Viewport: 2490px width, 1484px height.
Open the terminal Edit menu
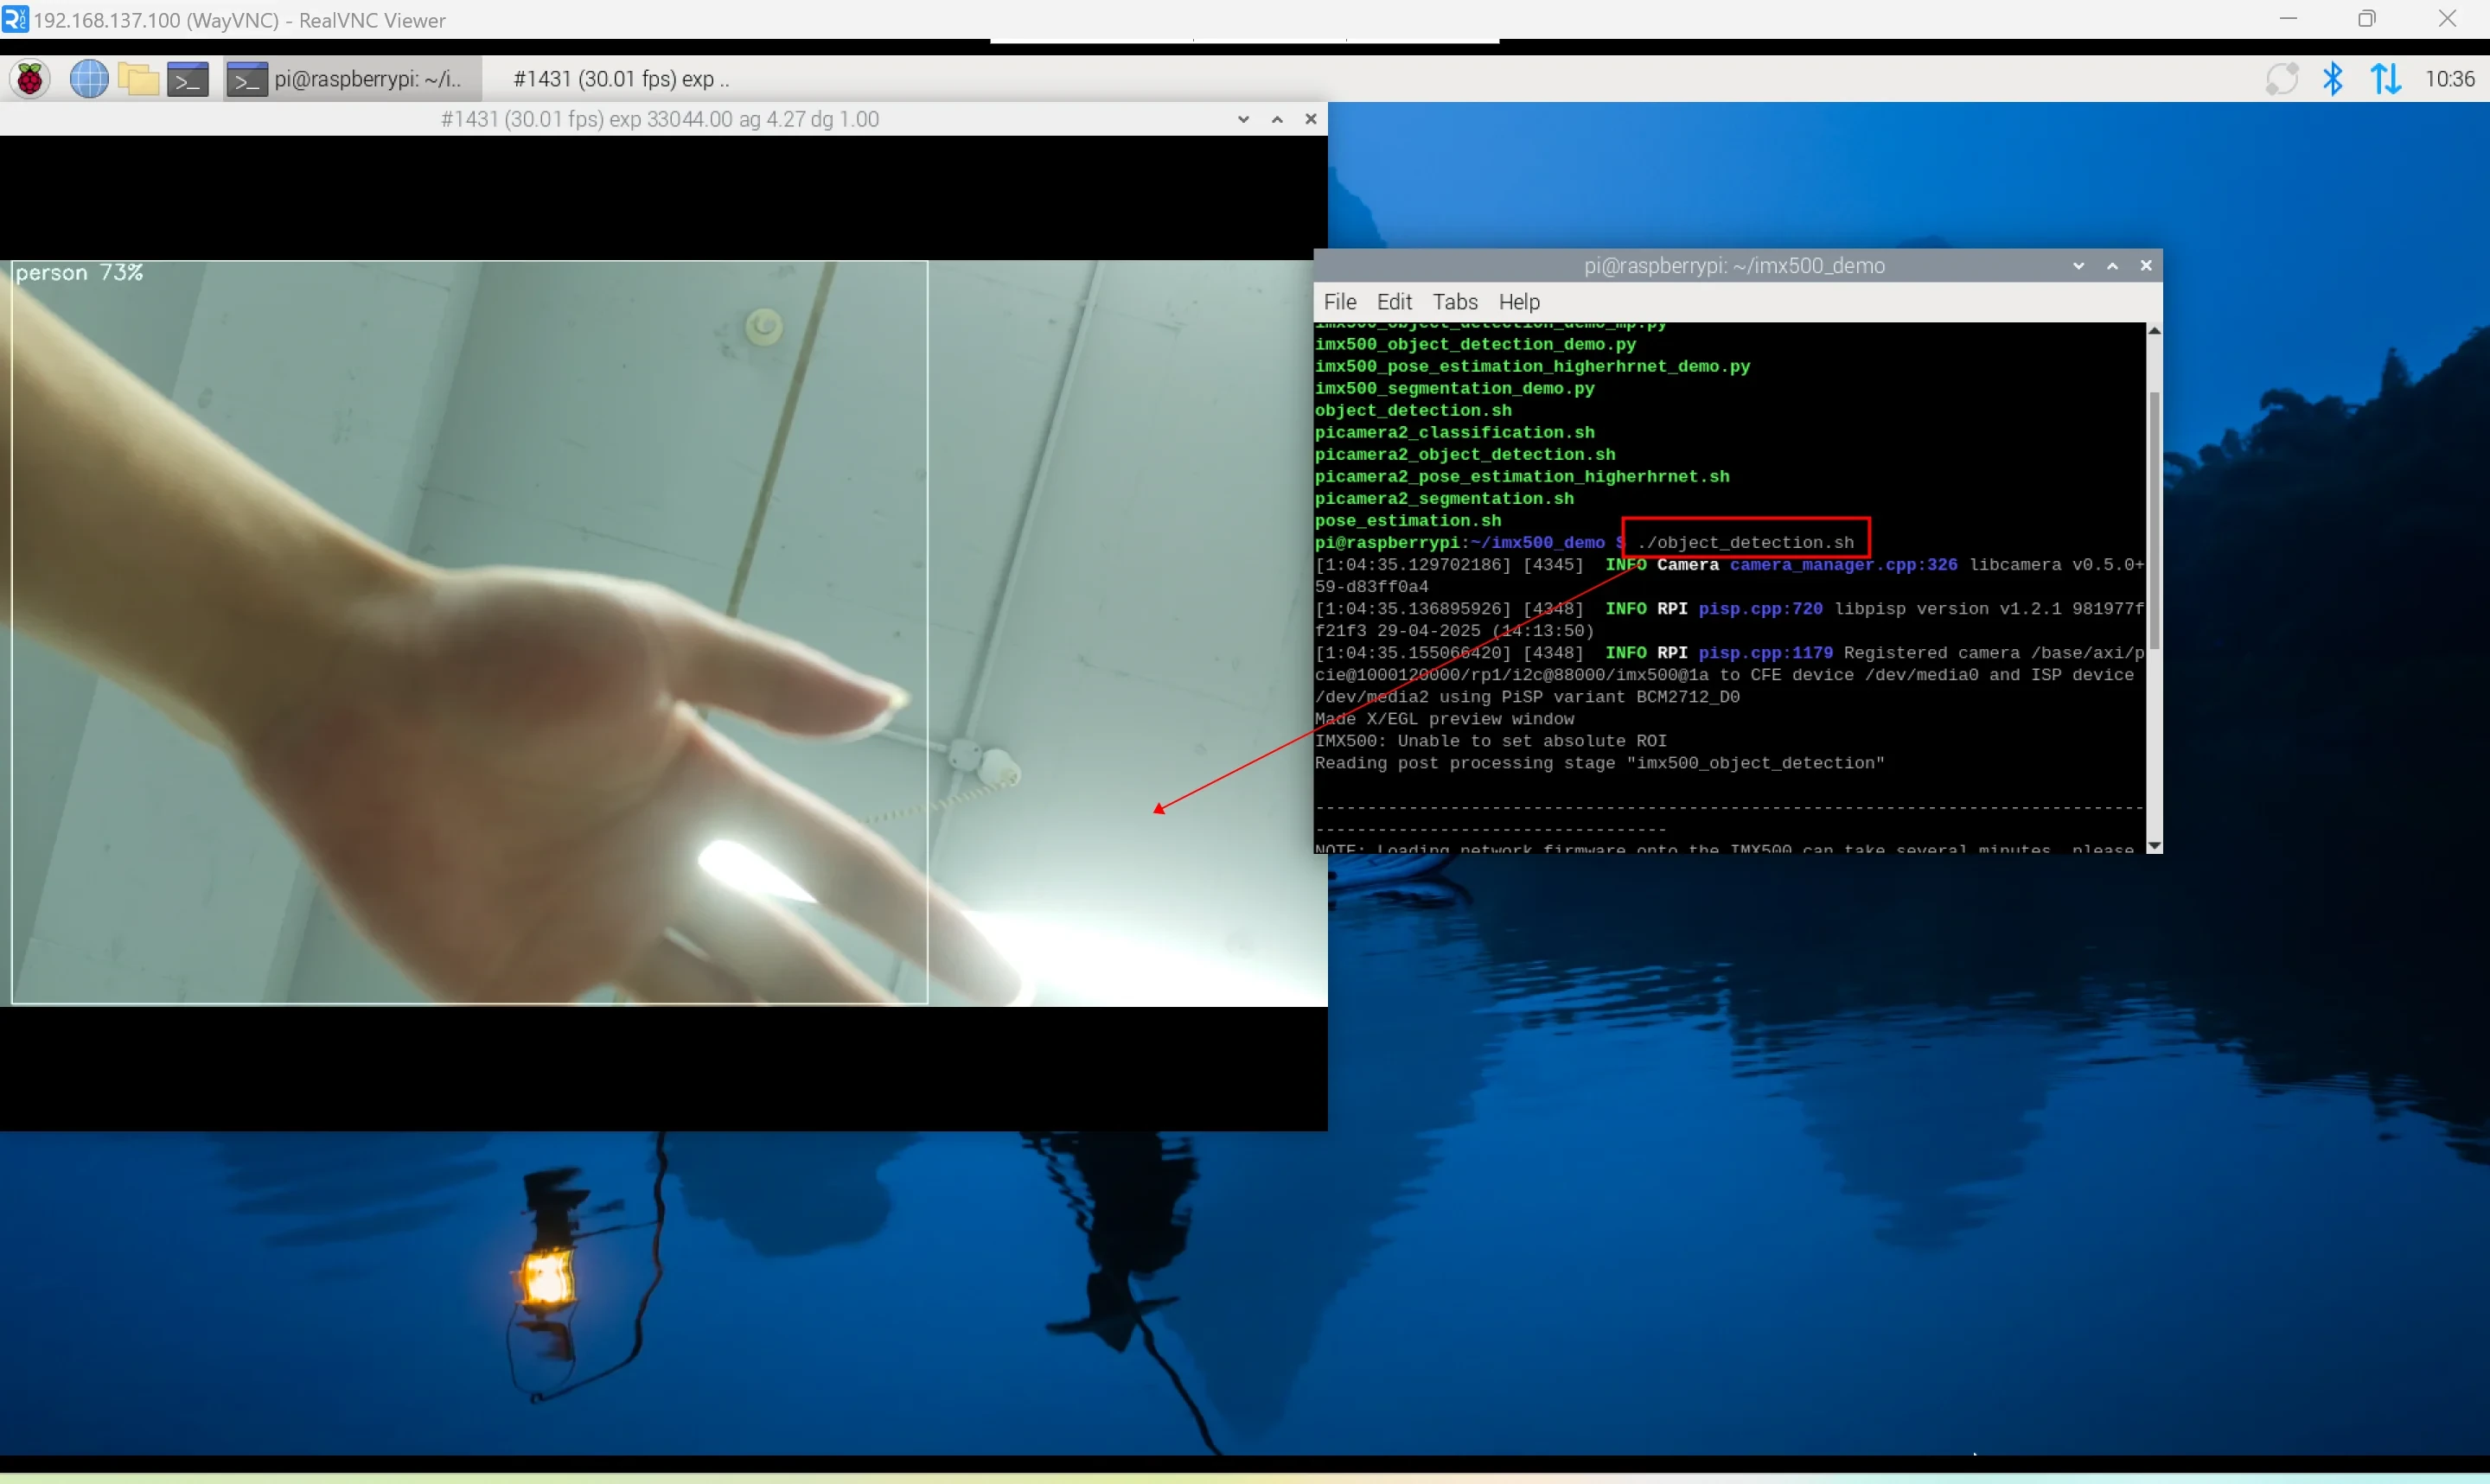pyautogui.click(x=1393, y=302)
